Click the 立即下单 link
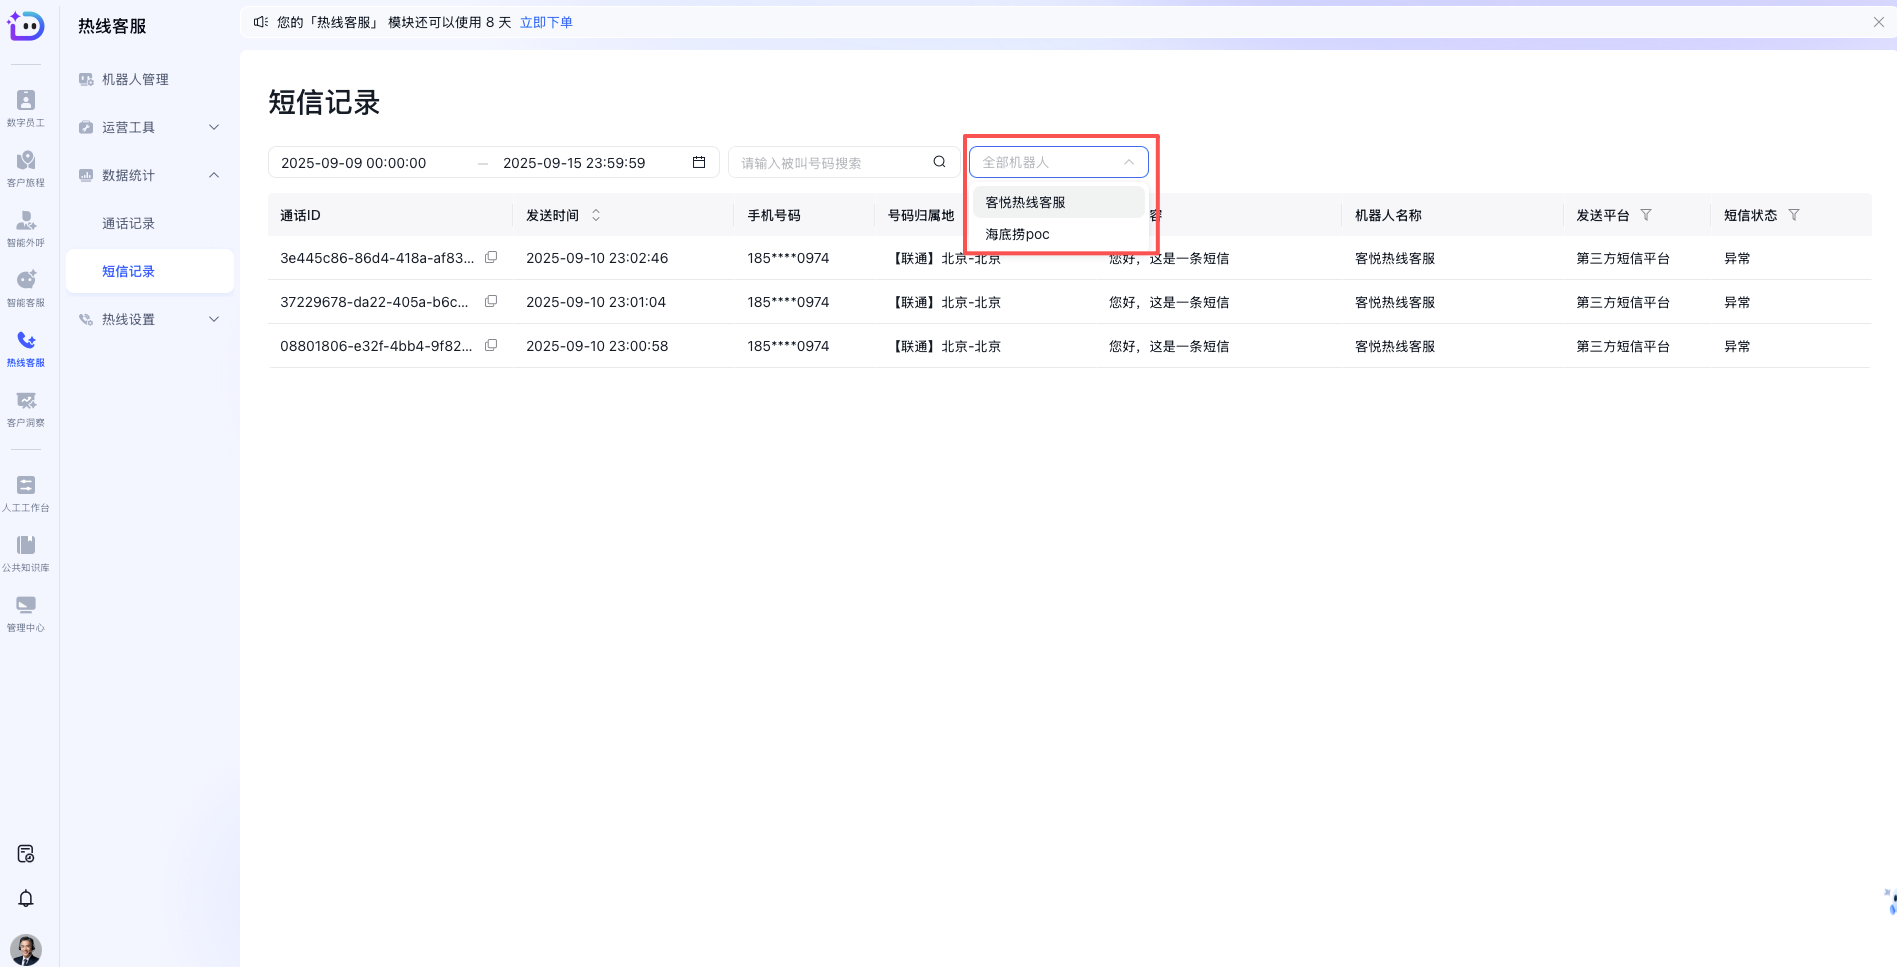The width and height of the screenshot is (1897, 967). point(546,22)
